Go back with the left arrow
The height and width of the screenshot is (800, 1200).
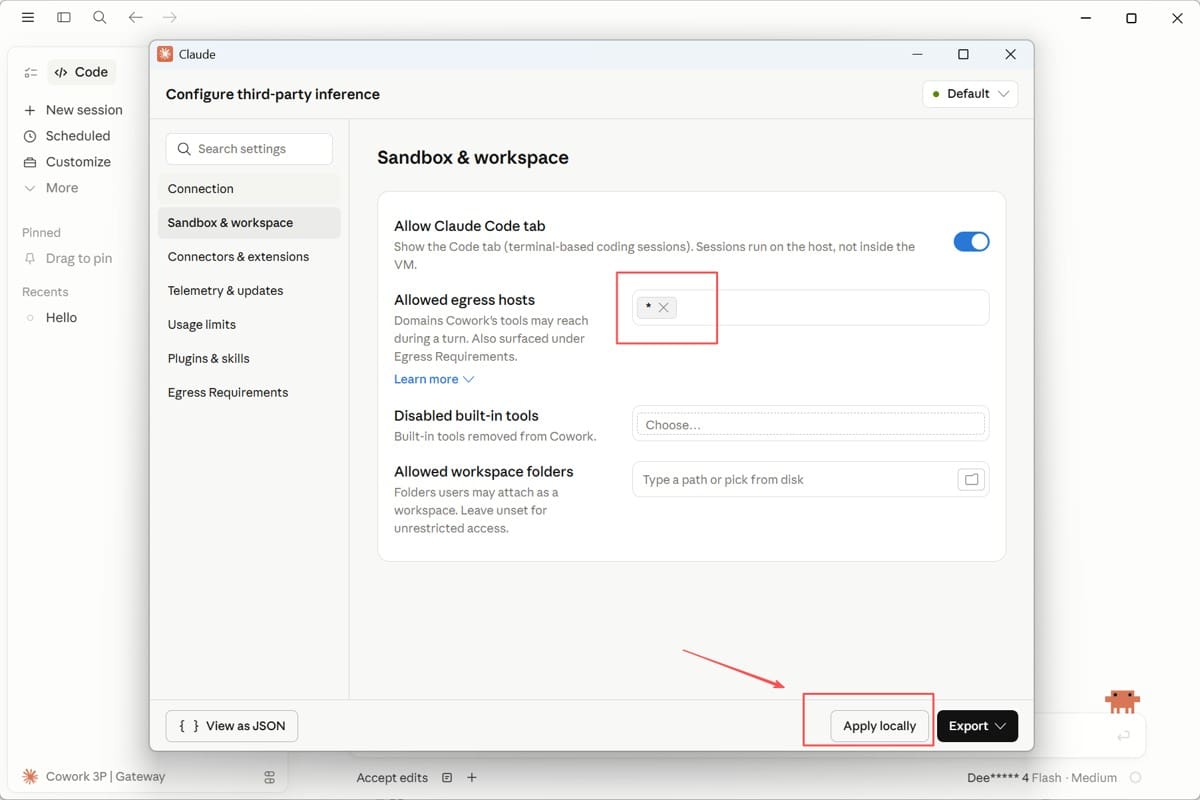click(x=136, y=17)
